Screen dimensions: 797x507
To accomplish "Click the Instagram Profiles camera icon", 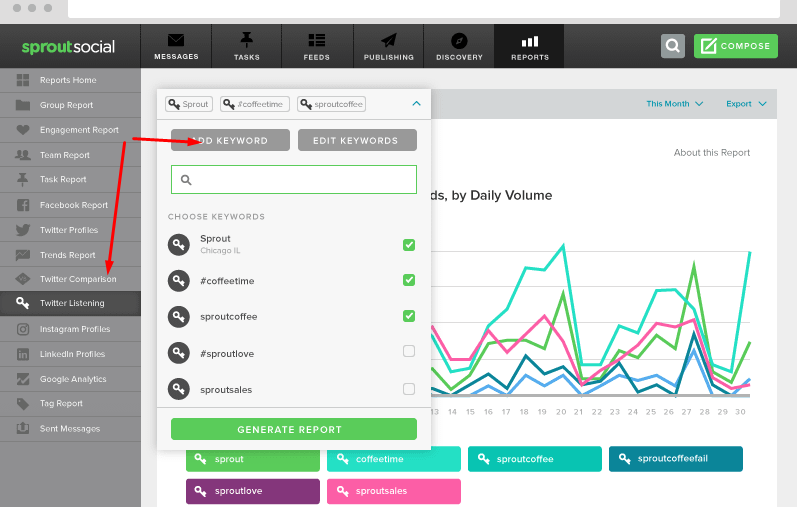I will (x=23, y=329).
